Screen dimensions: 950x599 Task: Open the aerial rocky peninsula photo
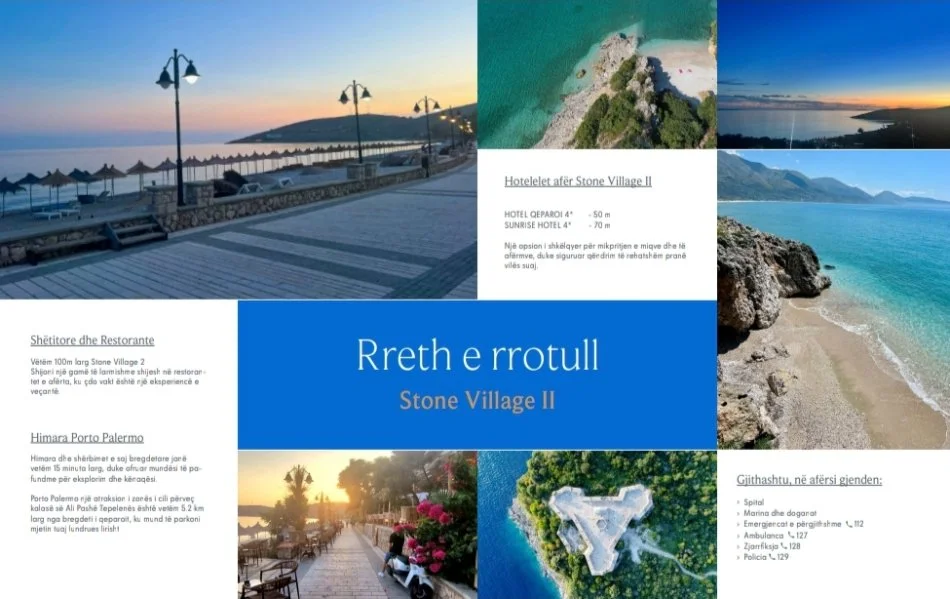(x=597, y=74)
